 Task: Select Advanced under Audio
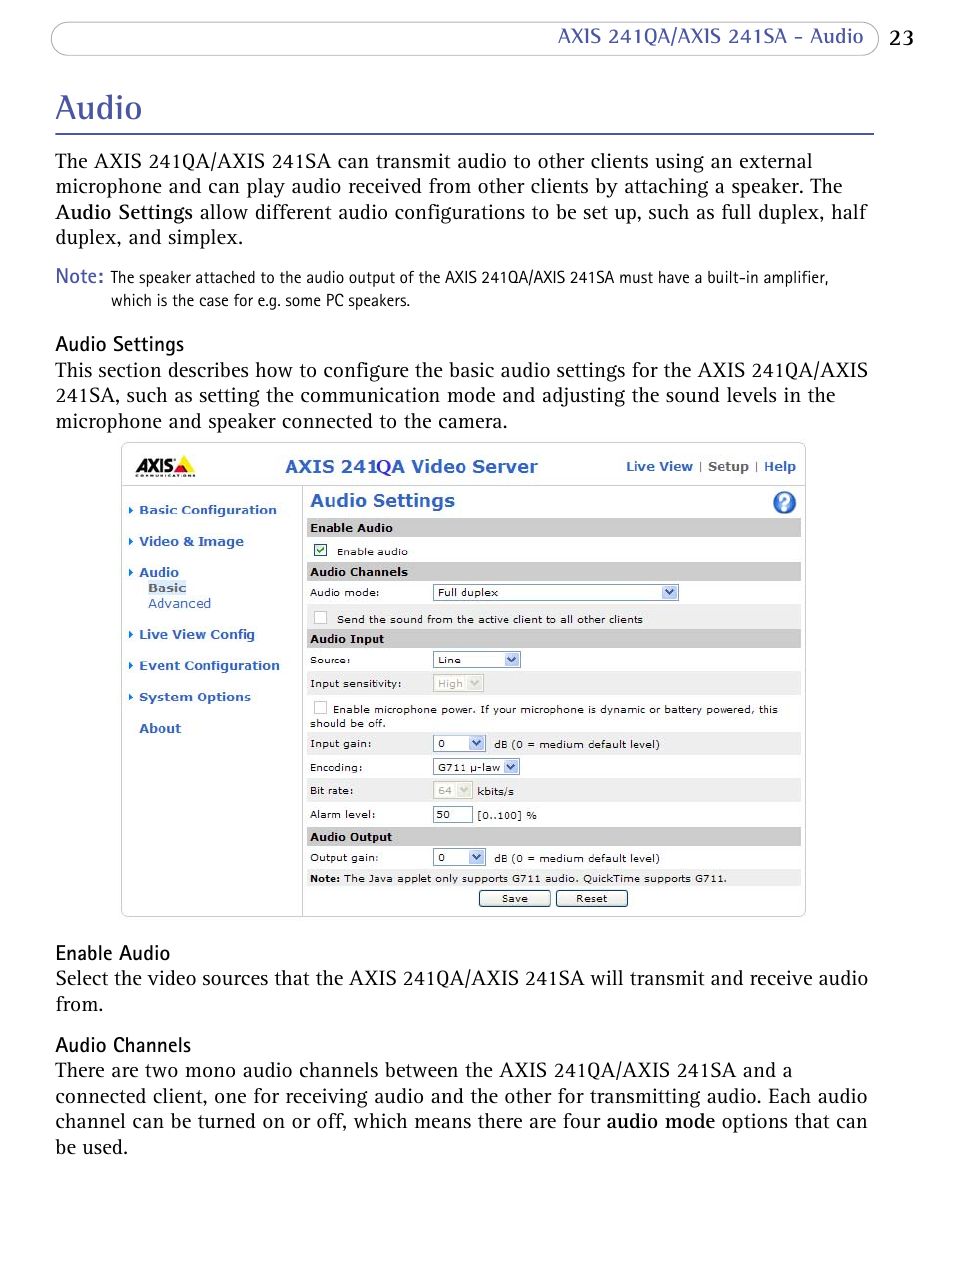[179, 603]
